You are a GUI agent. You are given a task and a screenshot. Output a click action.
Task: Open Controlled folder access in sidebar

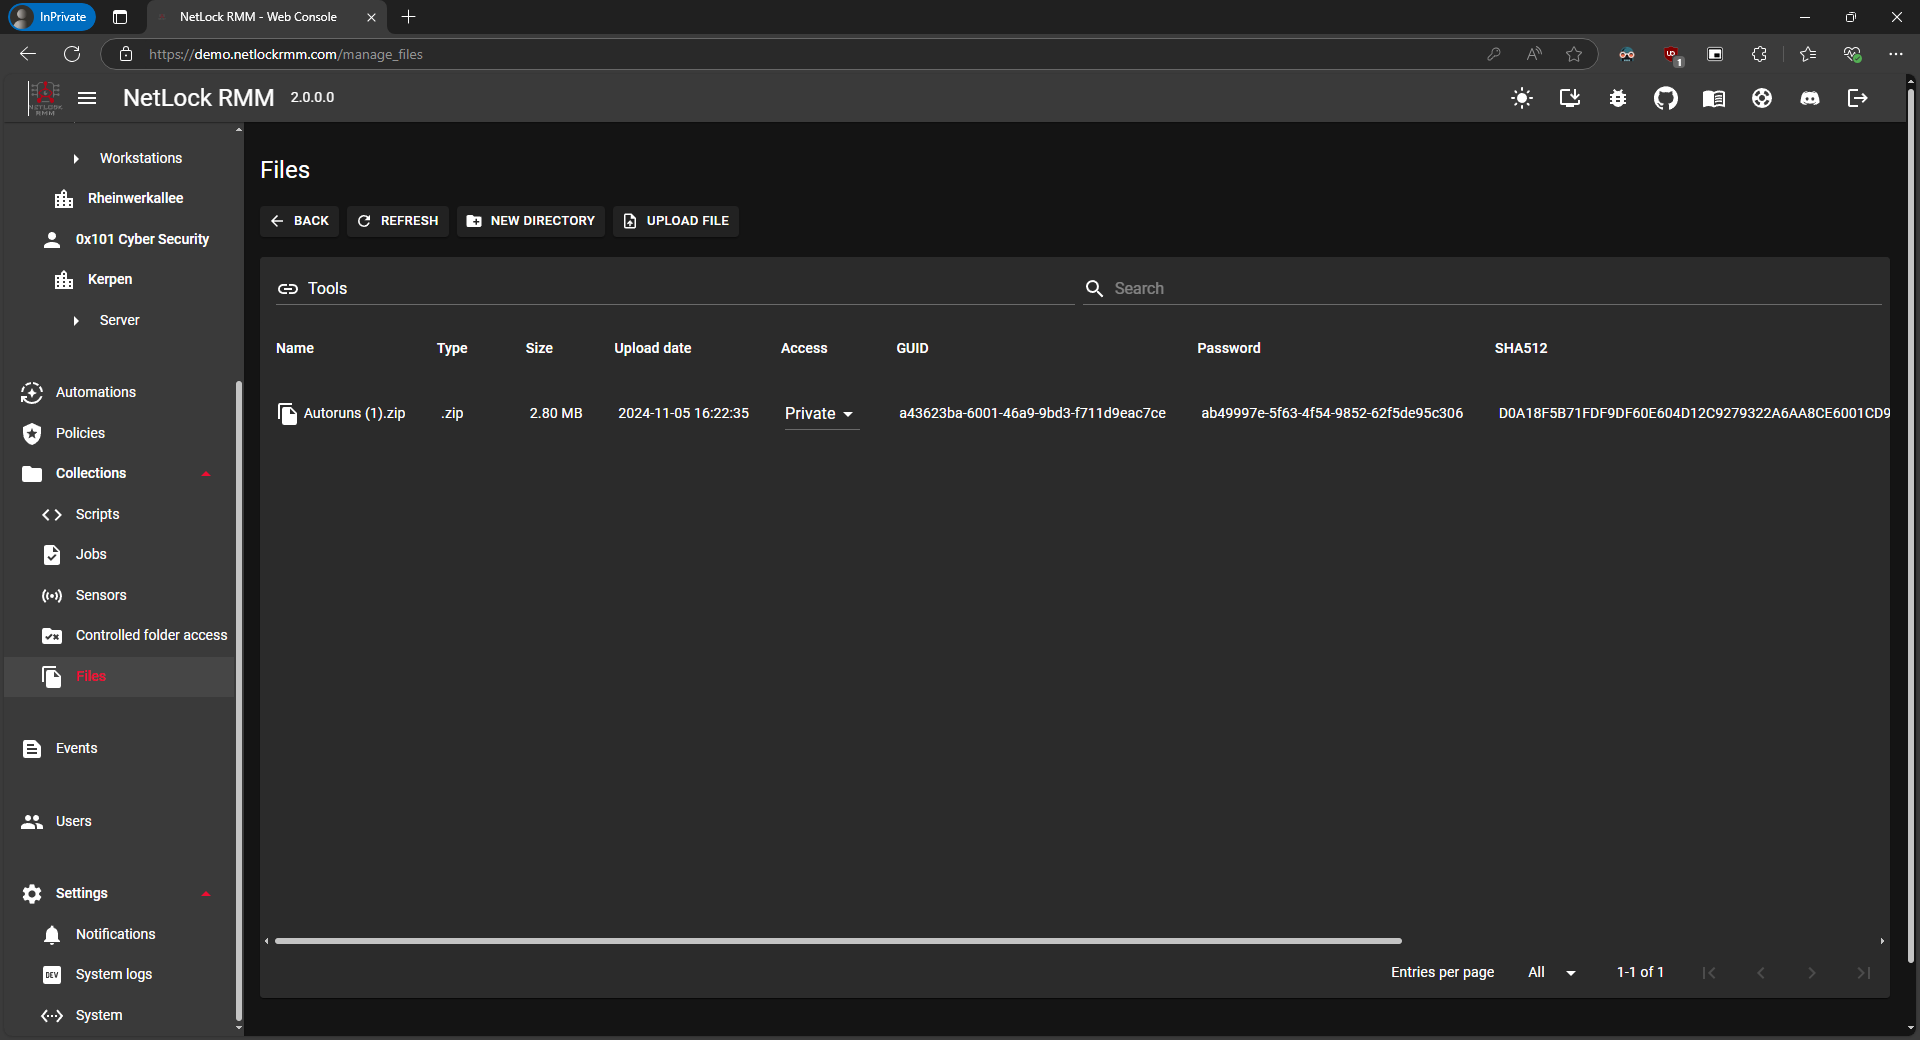pyautogui.click(x=151, y=635)
